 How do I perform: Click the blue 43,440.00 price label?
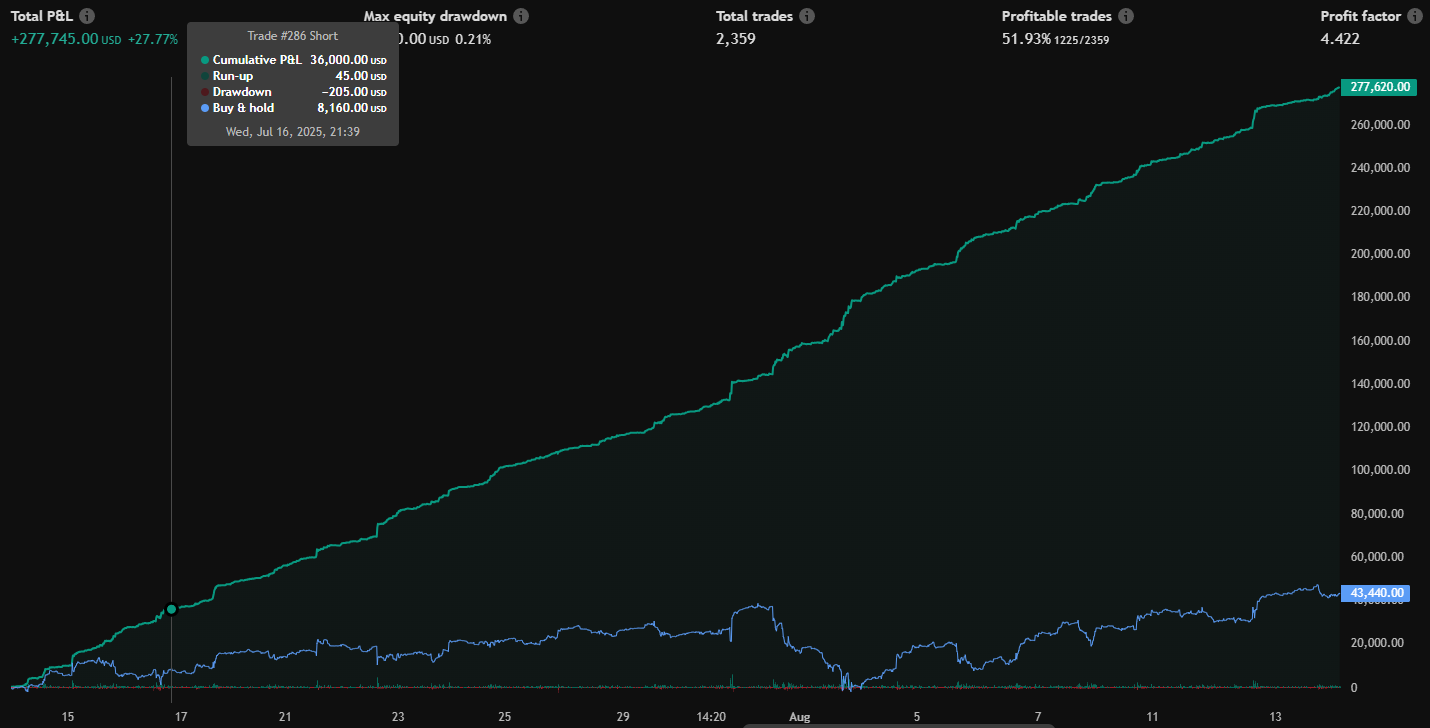click(1379, 593)
